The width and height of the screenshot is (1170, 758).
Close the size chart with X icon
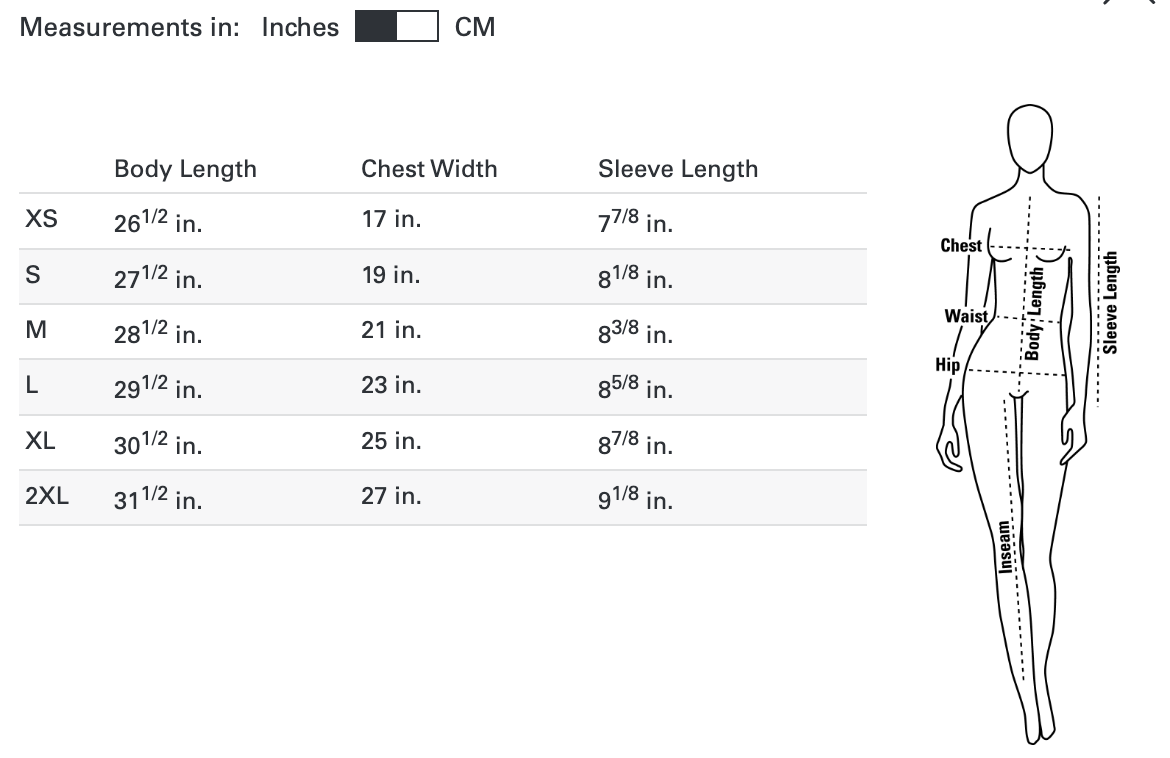1130,3
